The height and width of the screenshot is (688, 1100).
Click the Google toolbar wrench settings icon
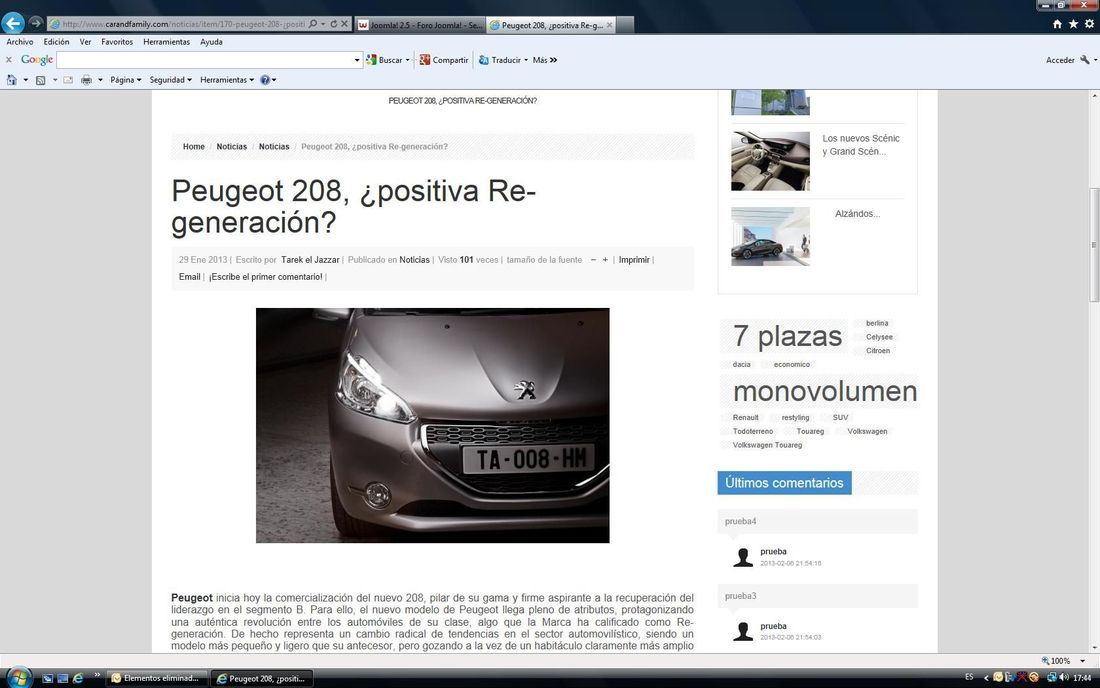coord(1085,60)
